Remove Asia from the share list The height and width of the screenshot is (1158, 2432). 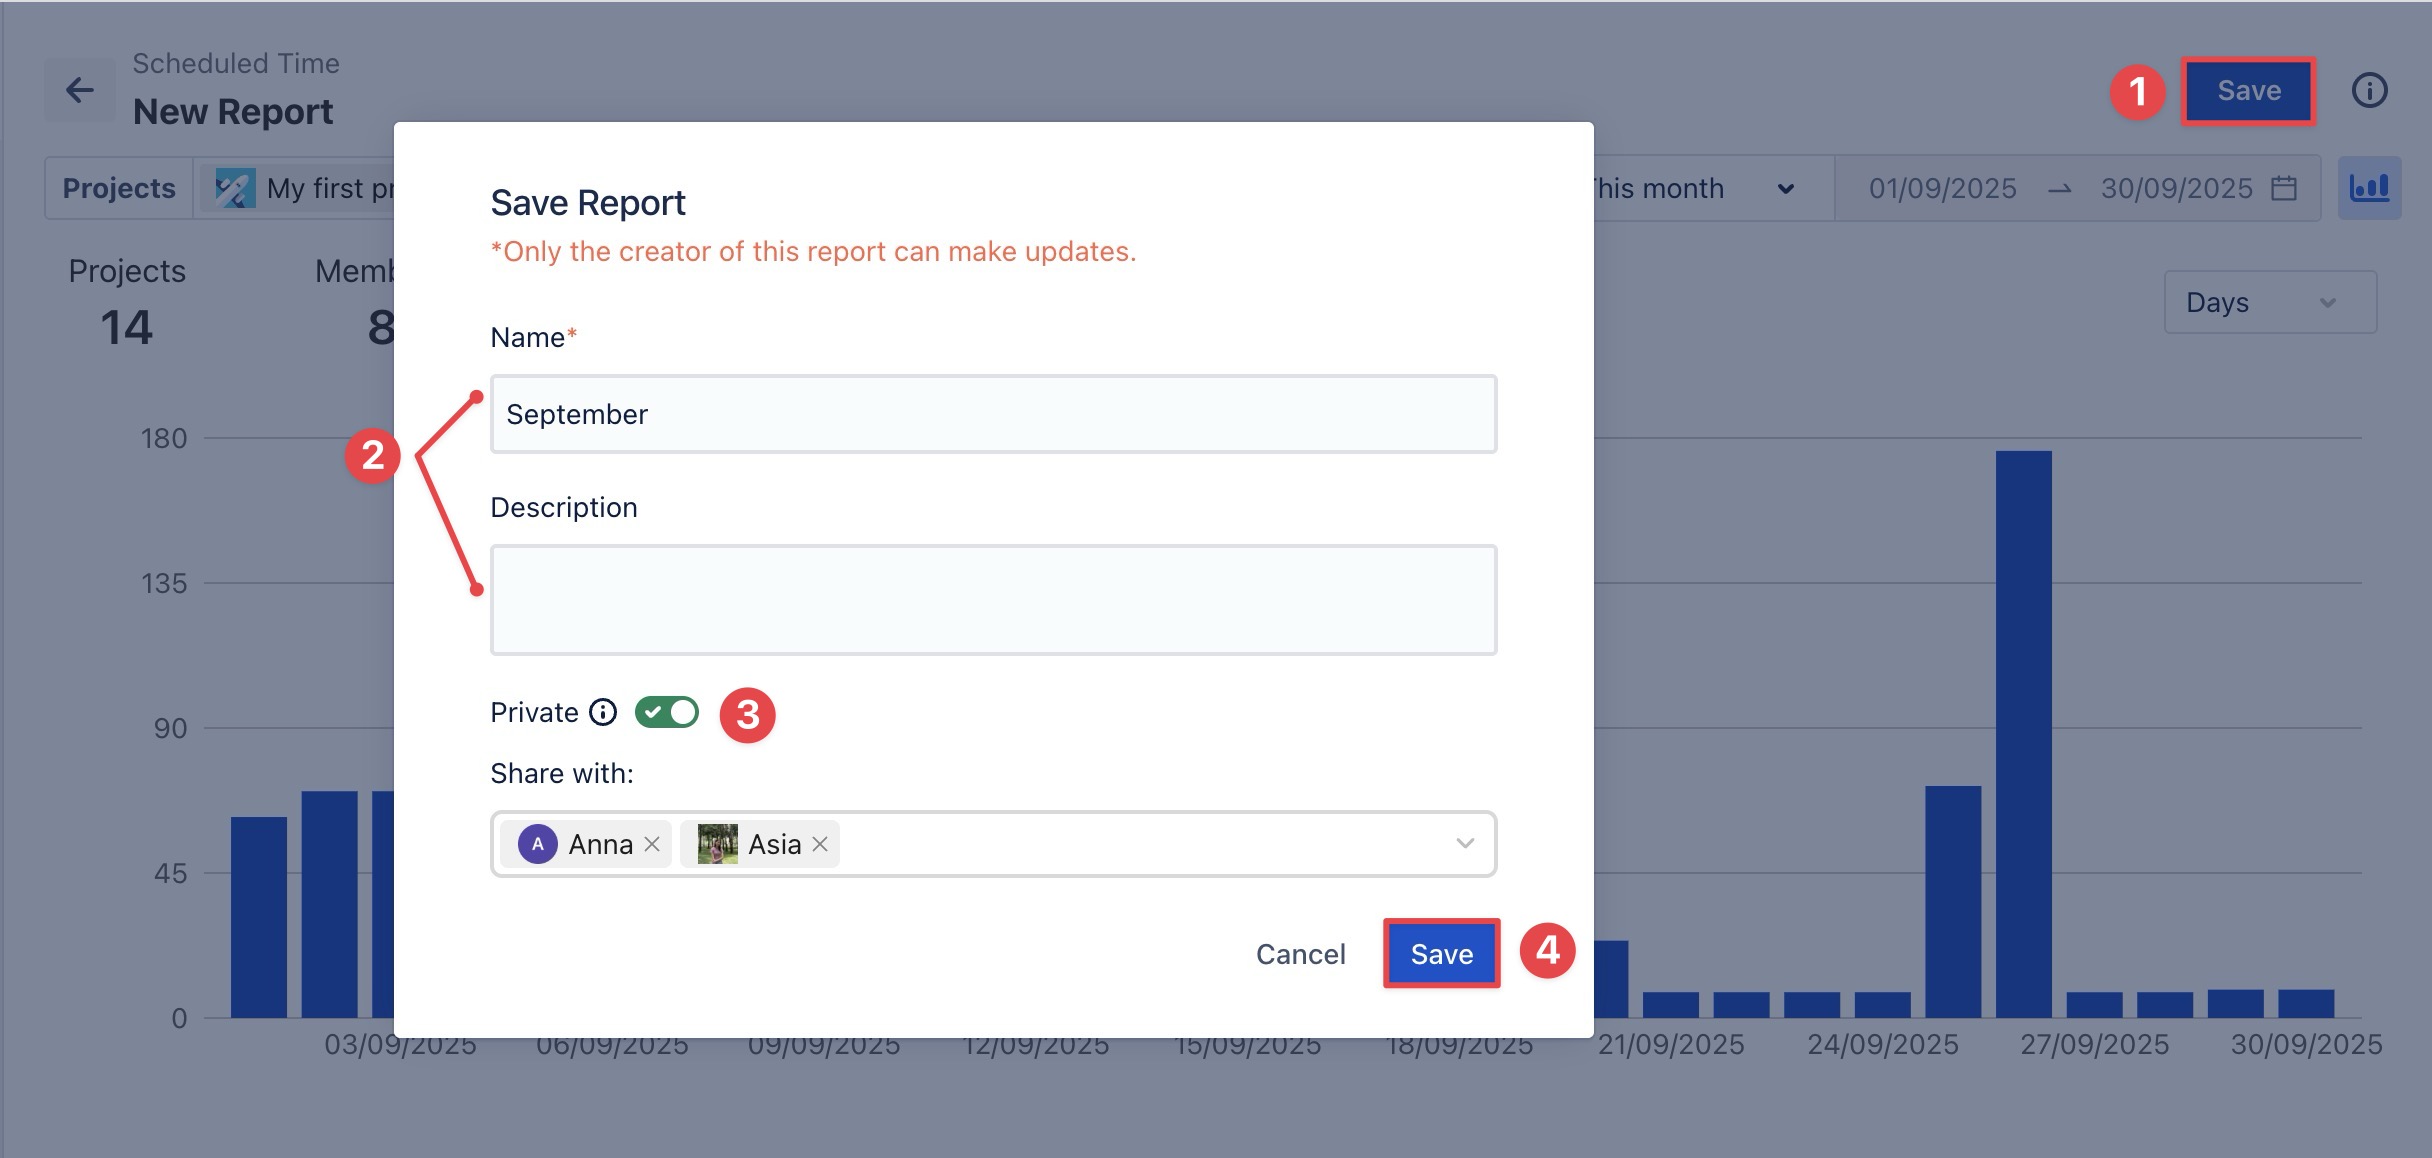(820, 844)
